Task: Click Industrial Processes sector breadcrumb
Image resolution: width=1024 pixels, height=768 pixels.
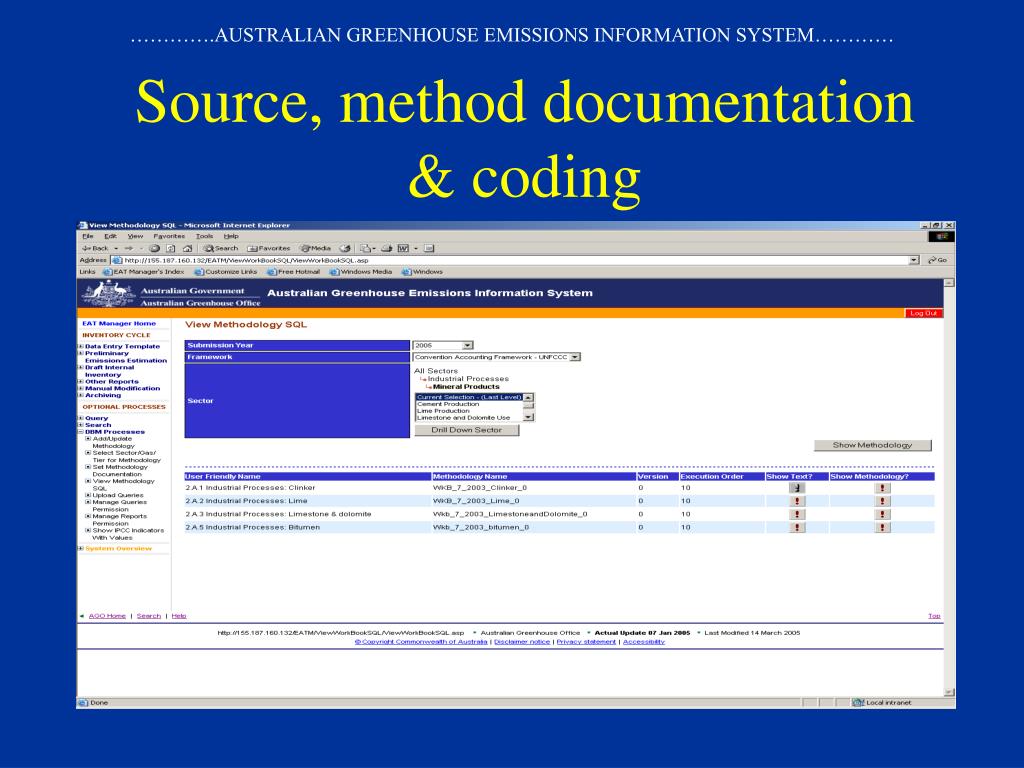Action: pos(468,379)
